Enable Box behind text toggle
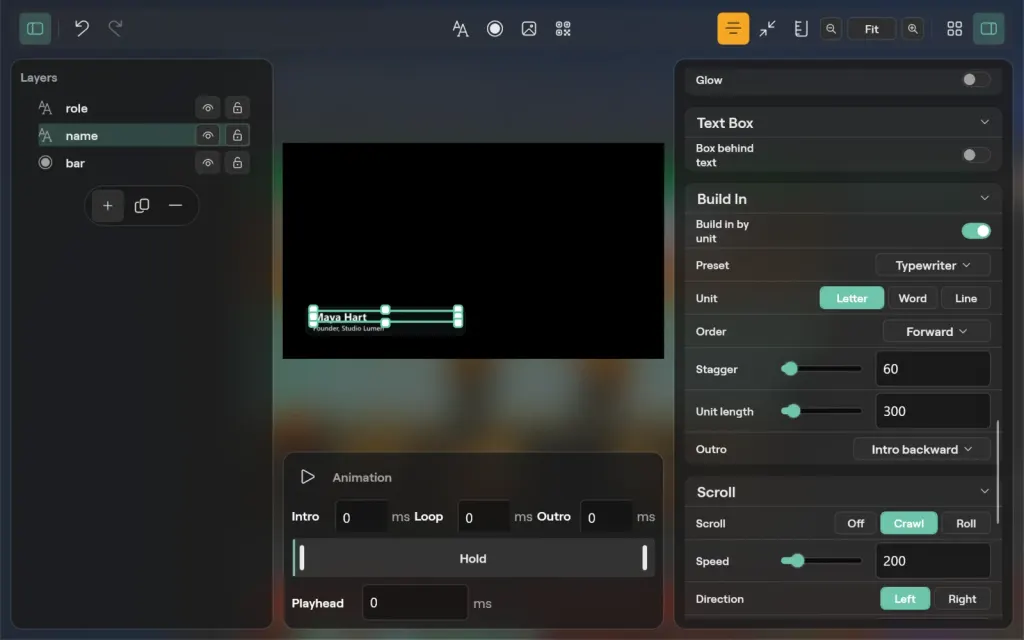The image size is (1024, 640). point(976,155)
